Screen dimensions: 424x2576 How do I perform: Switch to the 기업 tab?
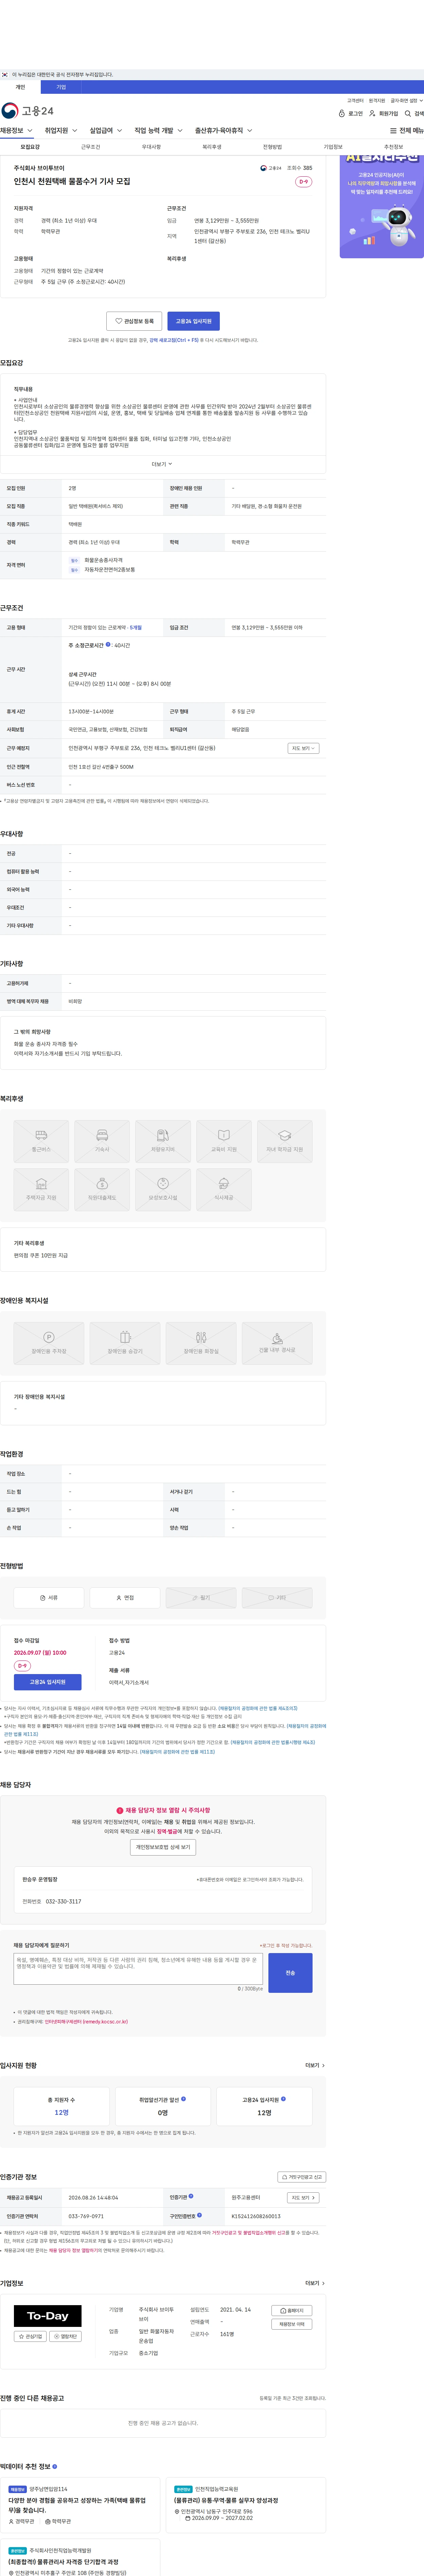pyautogui.click(x=61, y=87)
